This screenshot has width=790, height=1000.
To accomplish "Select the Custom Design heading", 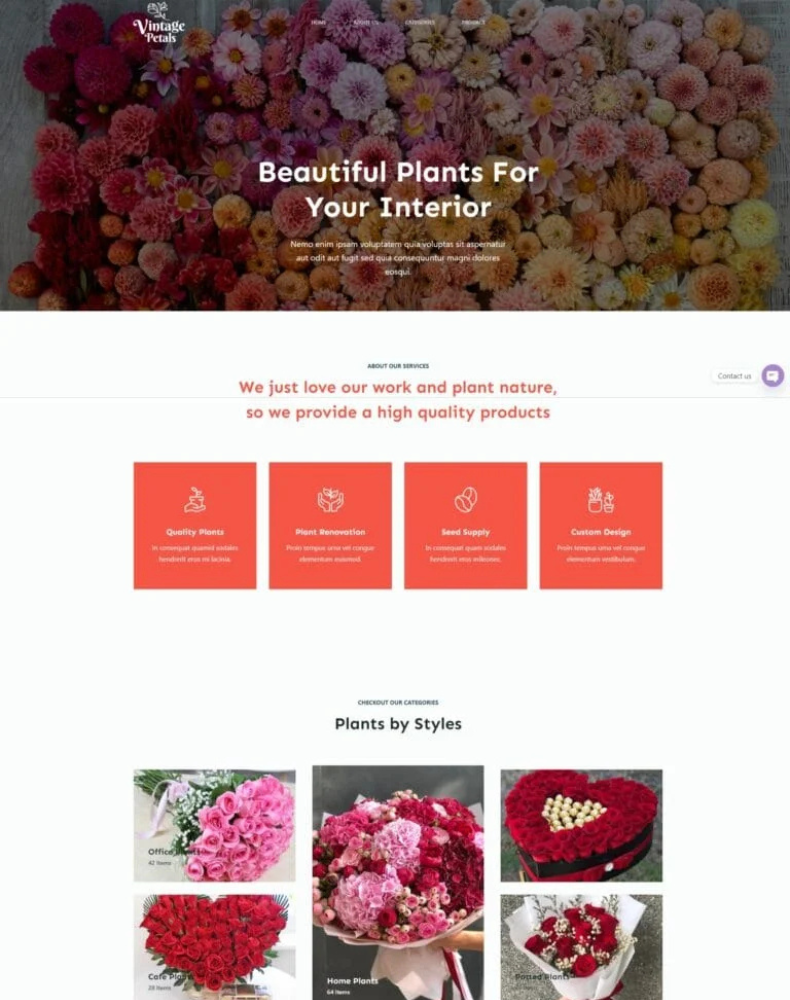I will [x=601, y=532].
